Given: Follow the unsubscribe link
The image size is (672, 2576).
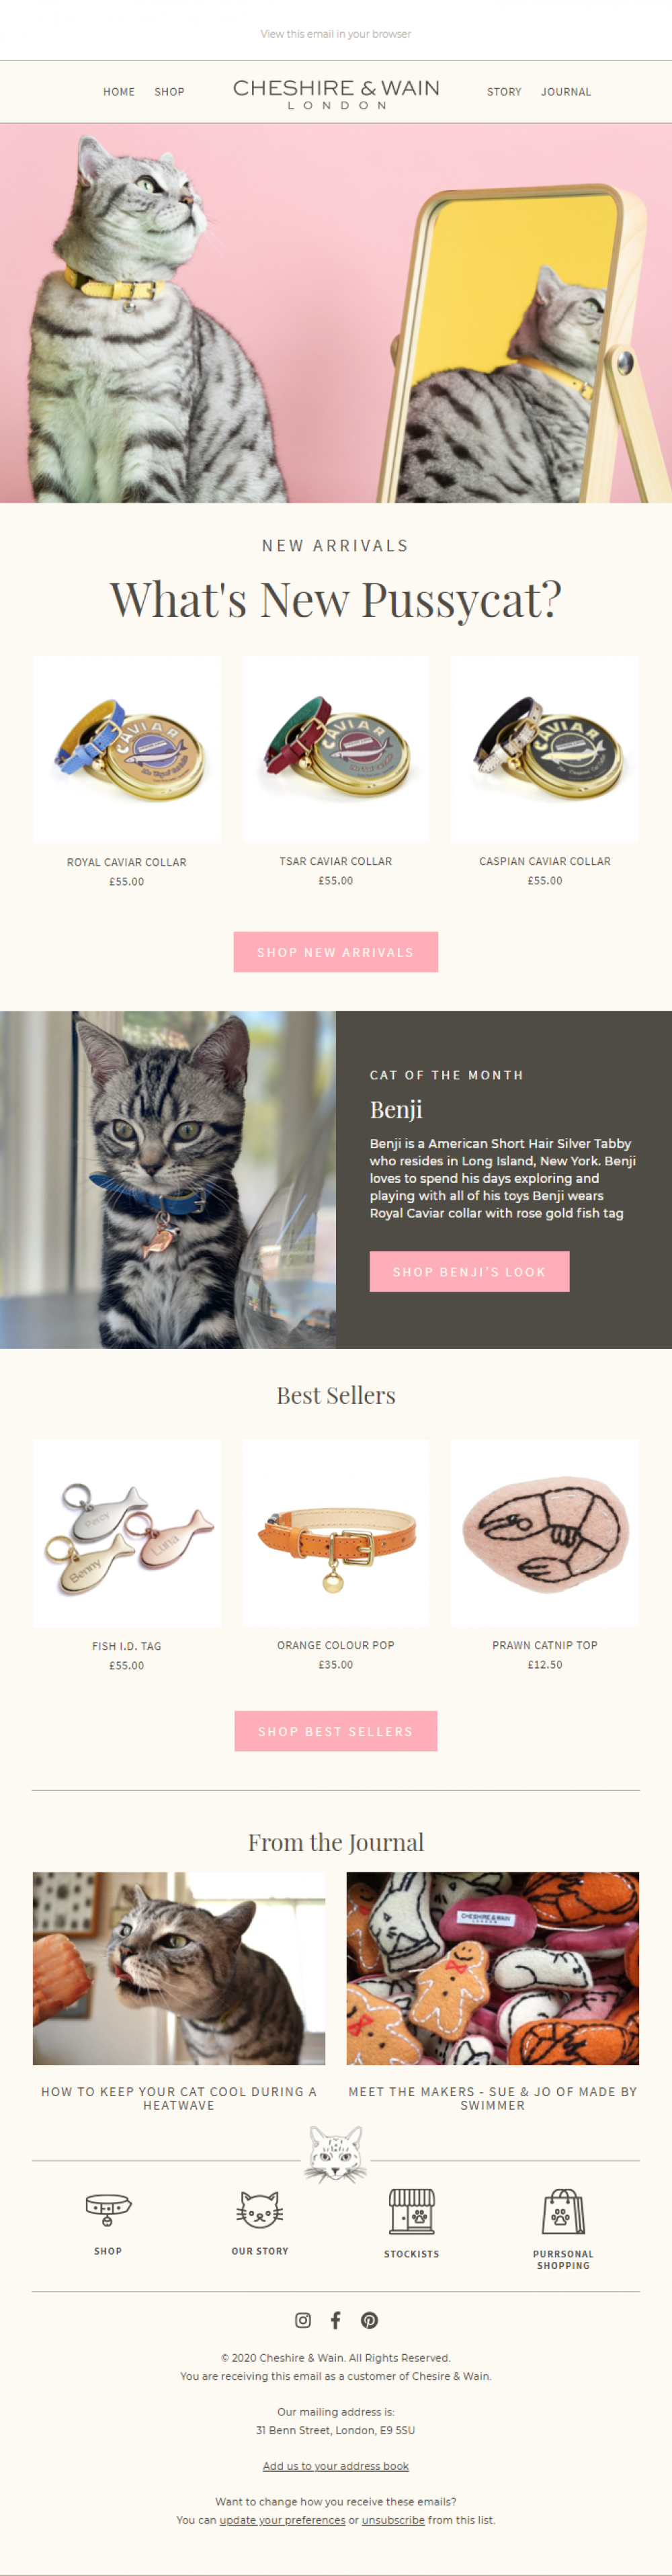Looking at the screenshot, I should [393, 2520].
